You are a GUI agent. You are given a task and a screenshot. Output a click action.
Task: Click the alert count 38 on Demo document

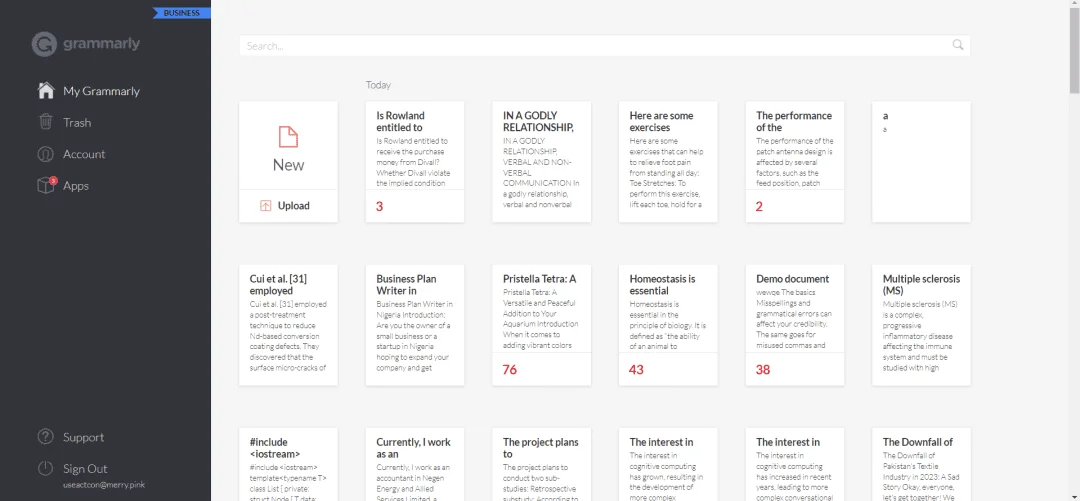(762, 369)
